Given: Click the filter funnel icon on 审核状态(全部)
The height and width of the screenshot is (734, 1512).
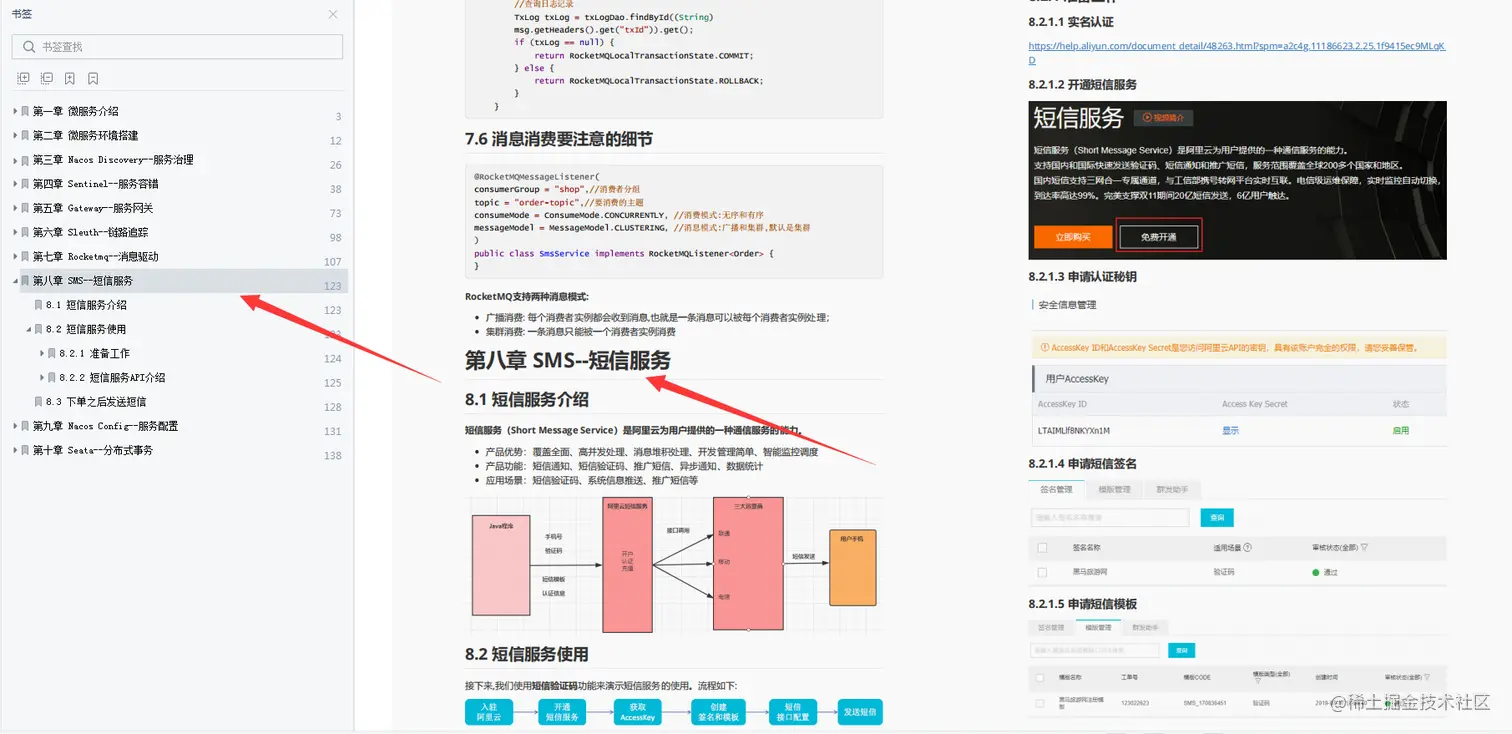Looking at the screenshot, I should tap(1365, 547).
